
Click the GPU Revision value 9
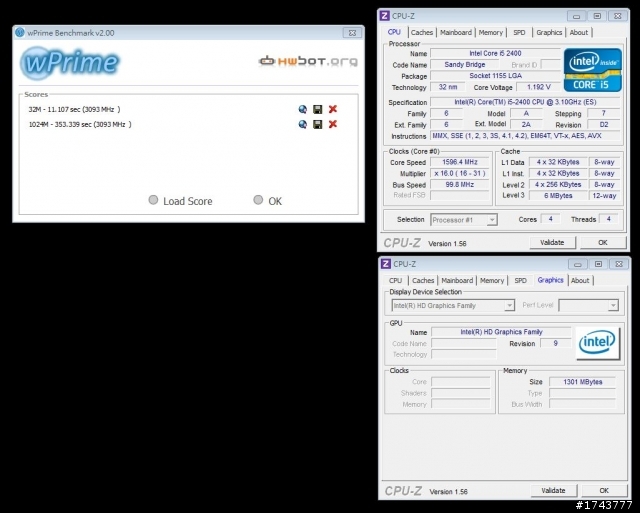click(x=555, y=343)
